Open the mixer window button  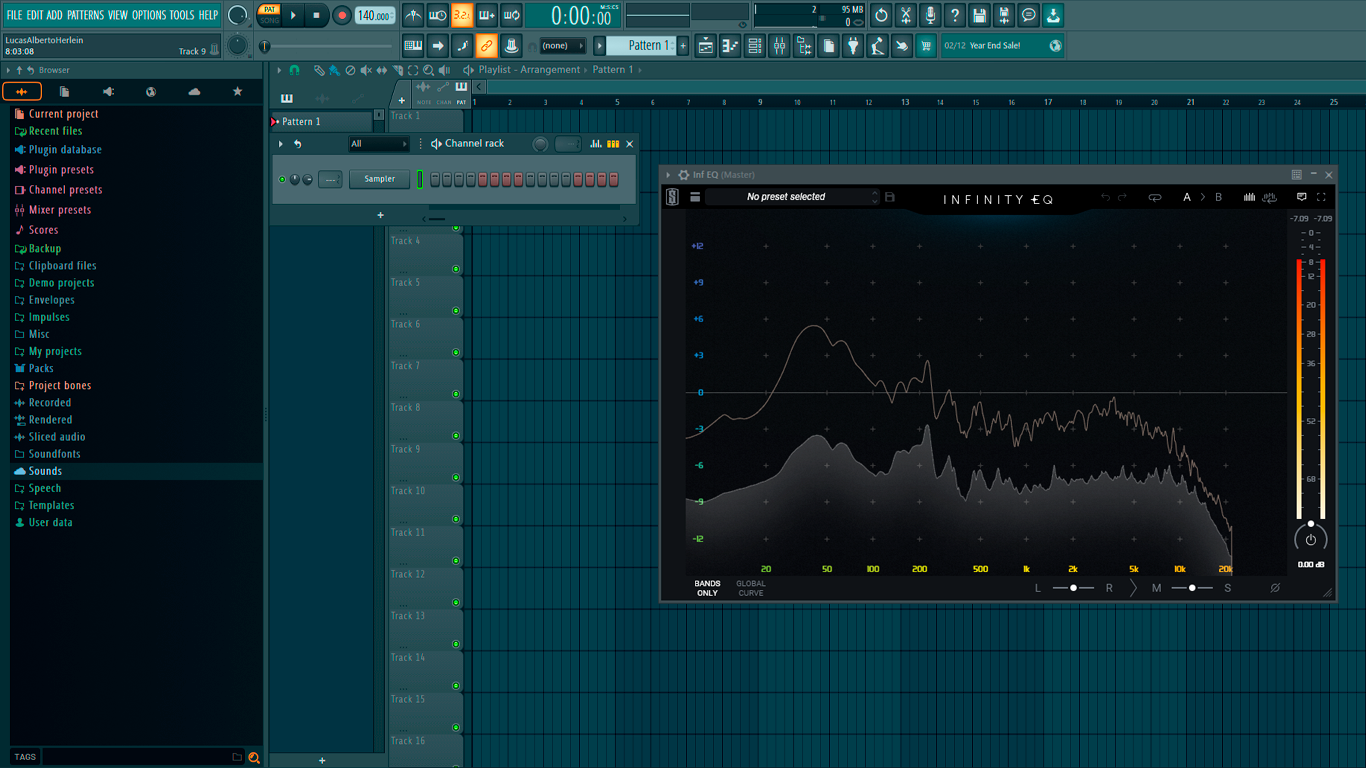click(x=779, y=45)
